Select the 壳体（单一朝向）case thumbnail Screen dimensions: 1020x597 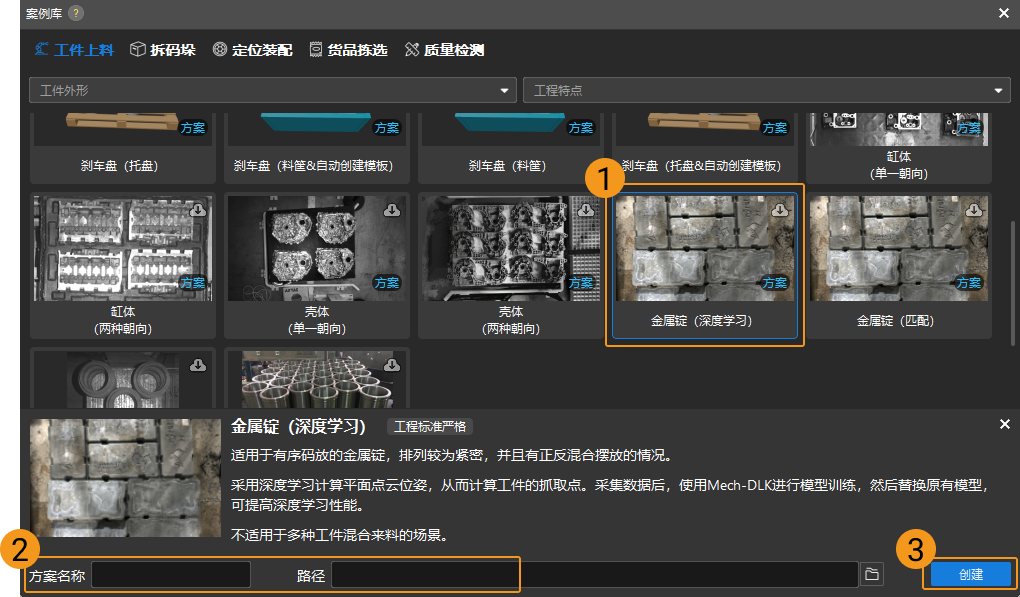coord(317,248)
